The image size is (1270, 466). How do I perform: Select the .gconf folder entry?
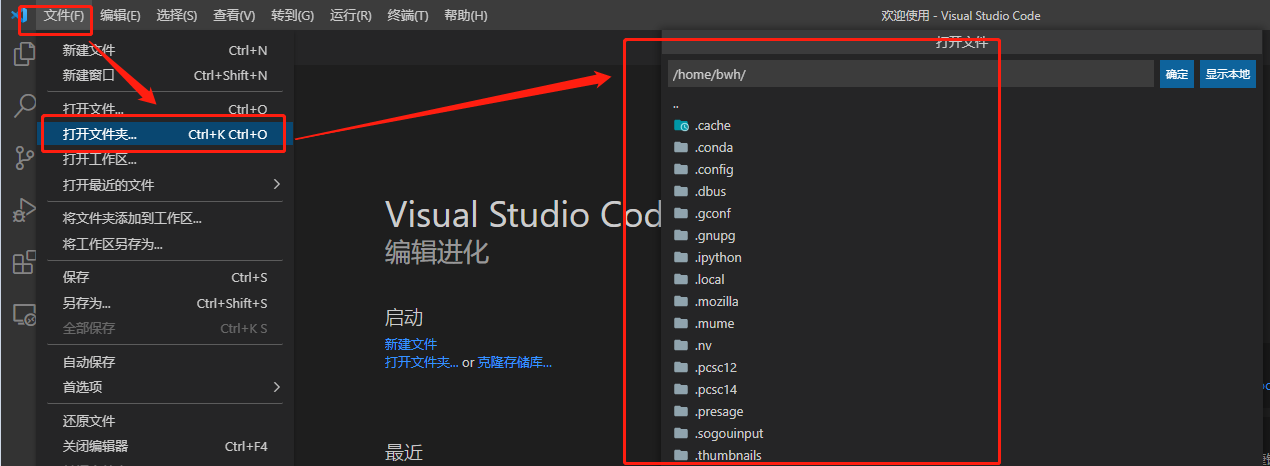pos(964,214)
